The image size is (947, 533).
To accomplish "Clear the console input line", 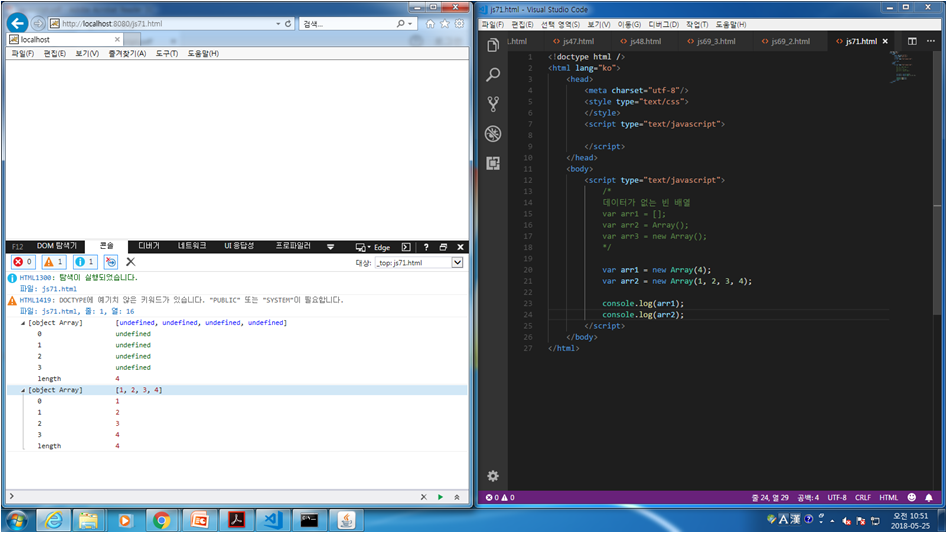I will point(423,497).
